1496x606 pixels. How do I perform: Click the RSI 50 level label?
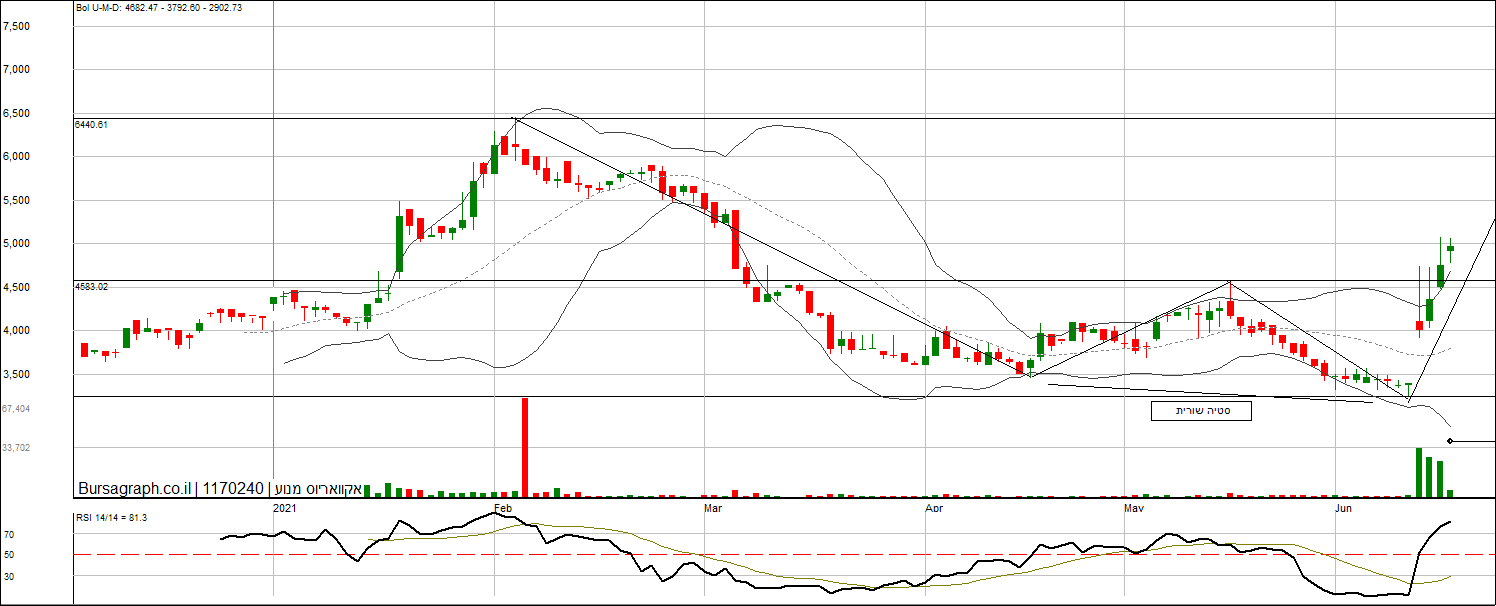[x=9, y=555]
